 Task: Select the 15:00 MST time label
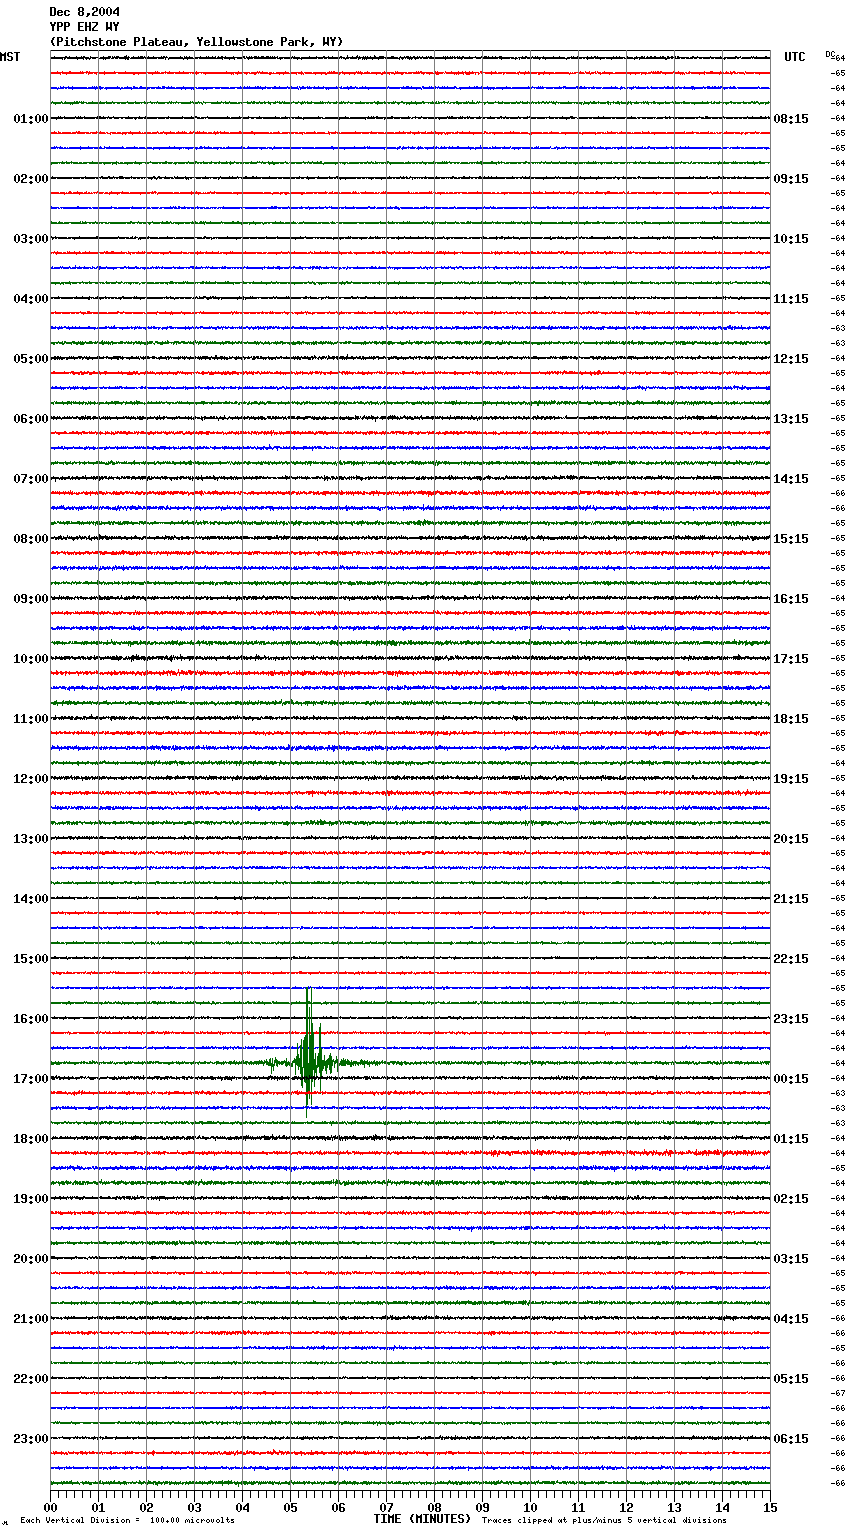(x=30, y=959)
